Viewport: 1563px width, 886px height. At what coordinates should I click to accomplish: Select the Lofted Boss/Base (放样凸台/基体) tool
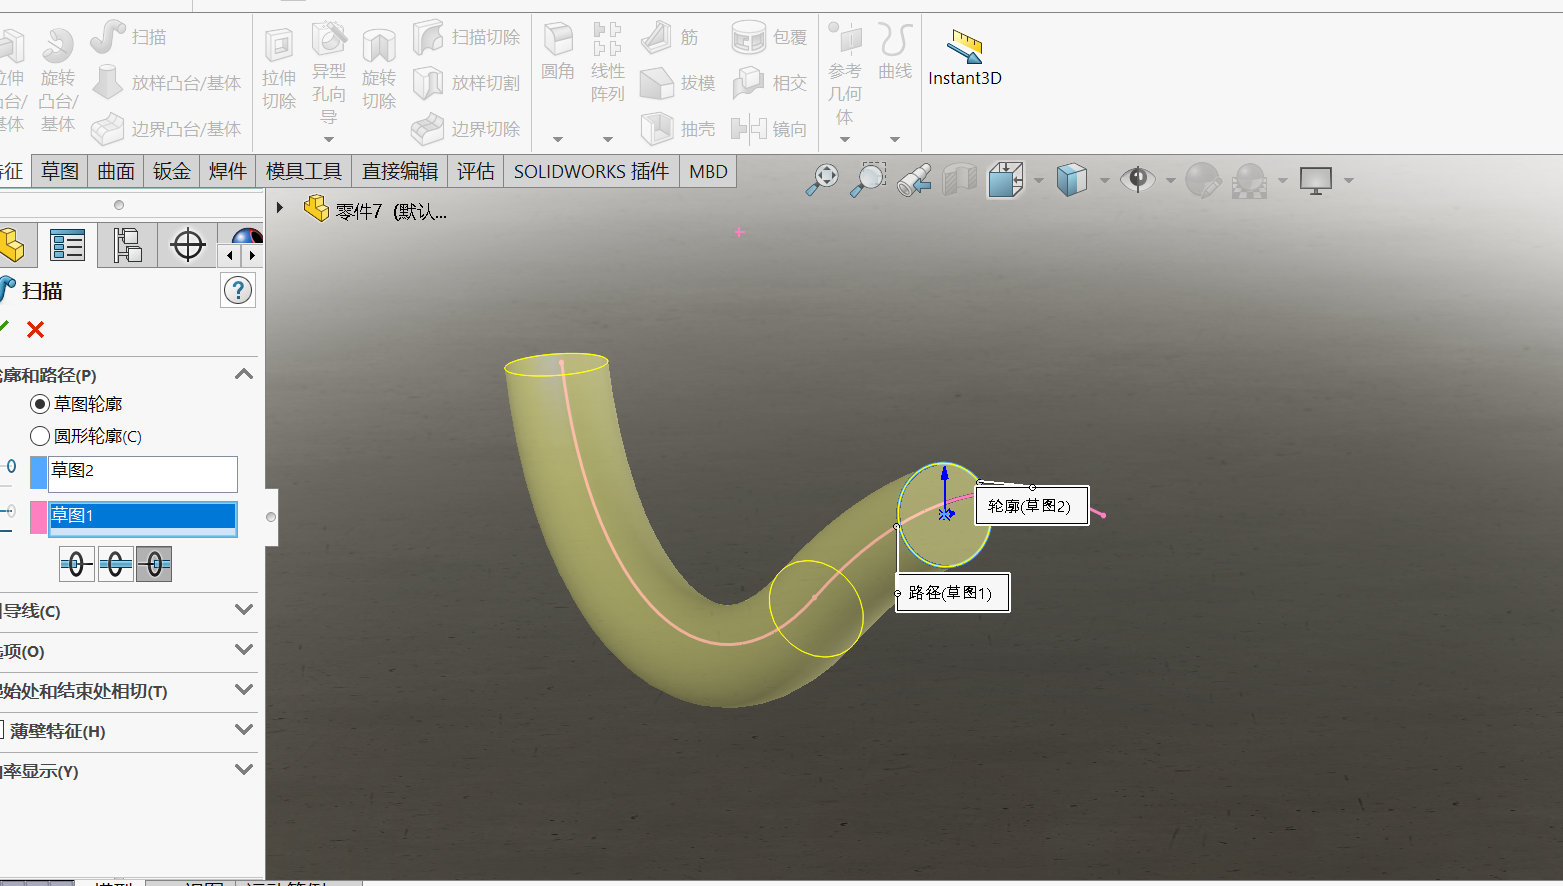(x=166, y=83)
